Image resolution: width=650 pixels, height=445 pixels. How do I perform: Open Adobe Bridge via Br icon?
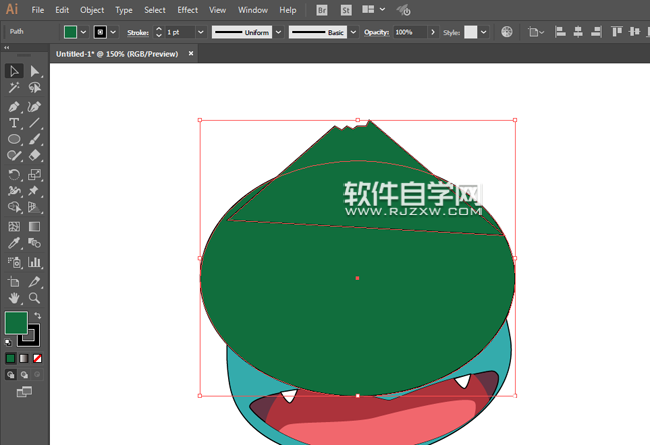tap(322, 10)
